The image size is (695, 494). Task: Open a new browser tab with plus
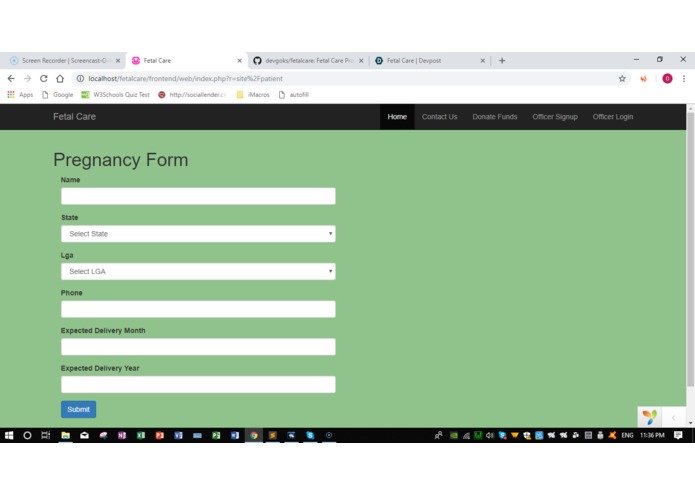[x=502, y=61]
